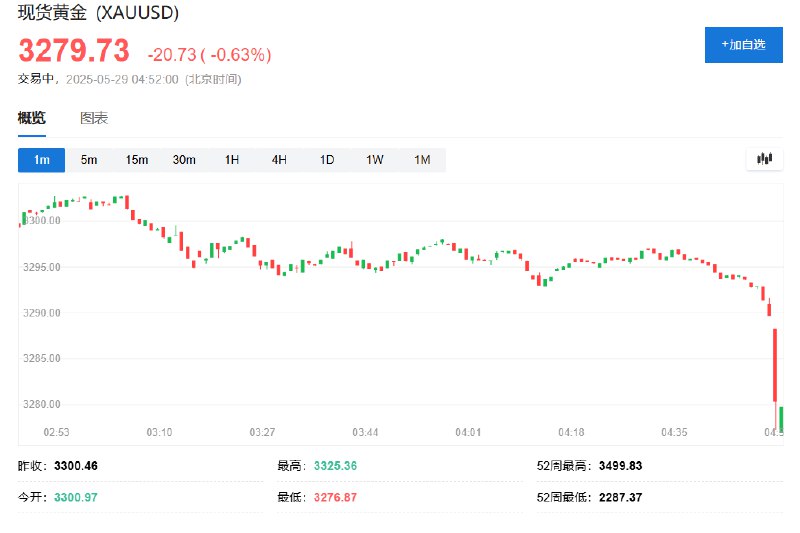Click the 最低 value 3276.87
800x533 pixels.
pyautogui.click(x=335, y=497)
